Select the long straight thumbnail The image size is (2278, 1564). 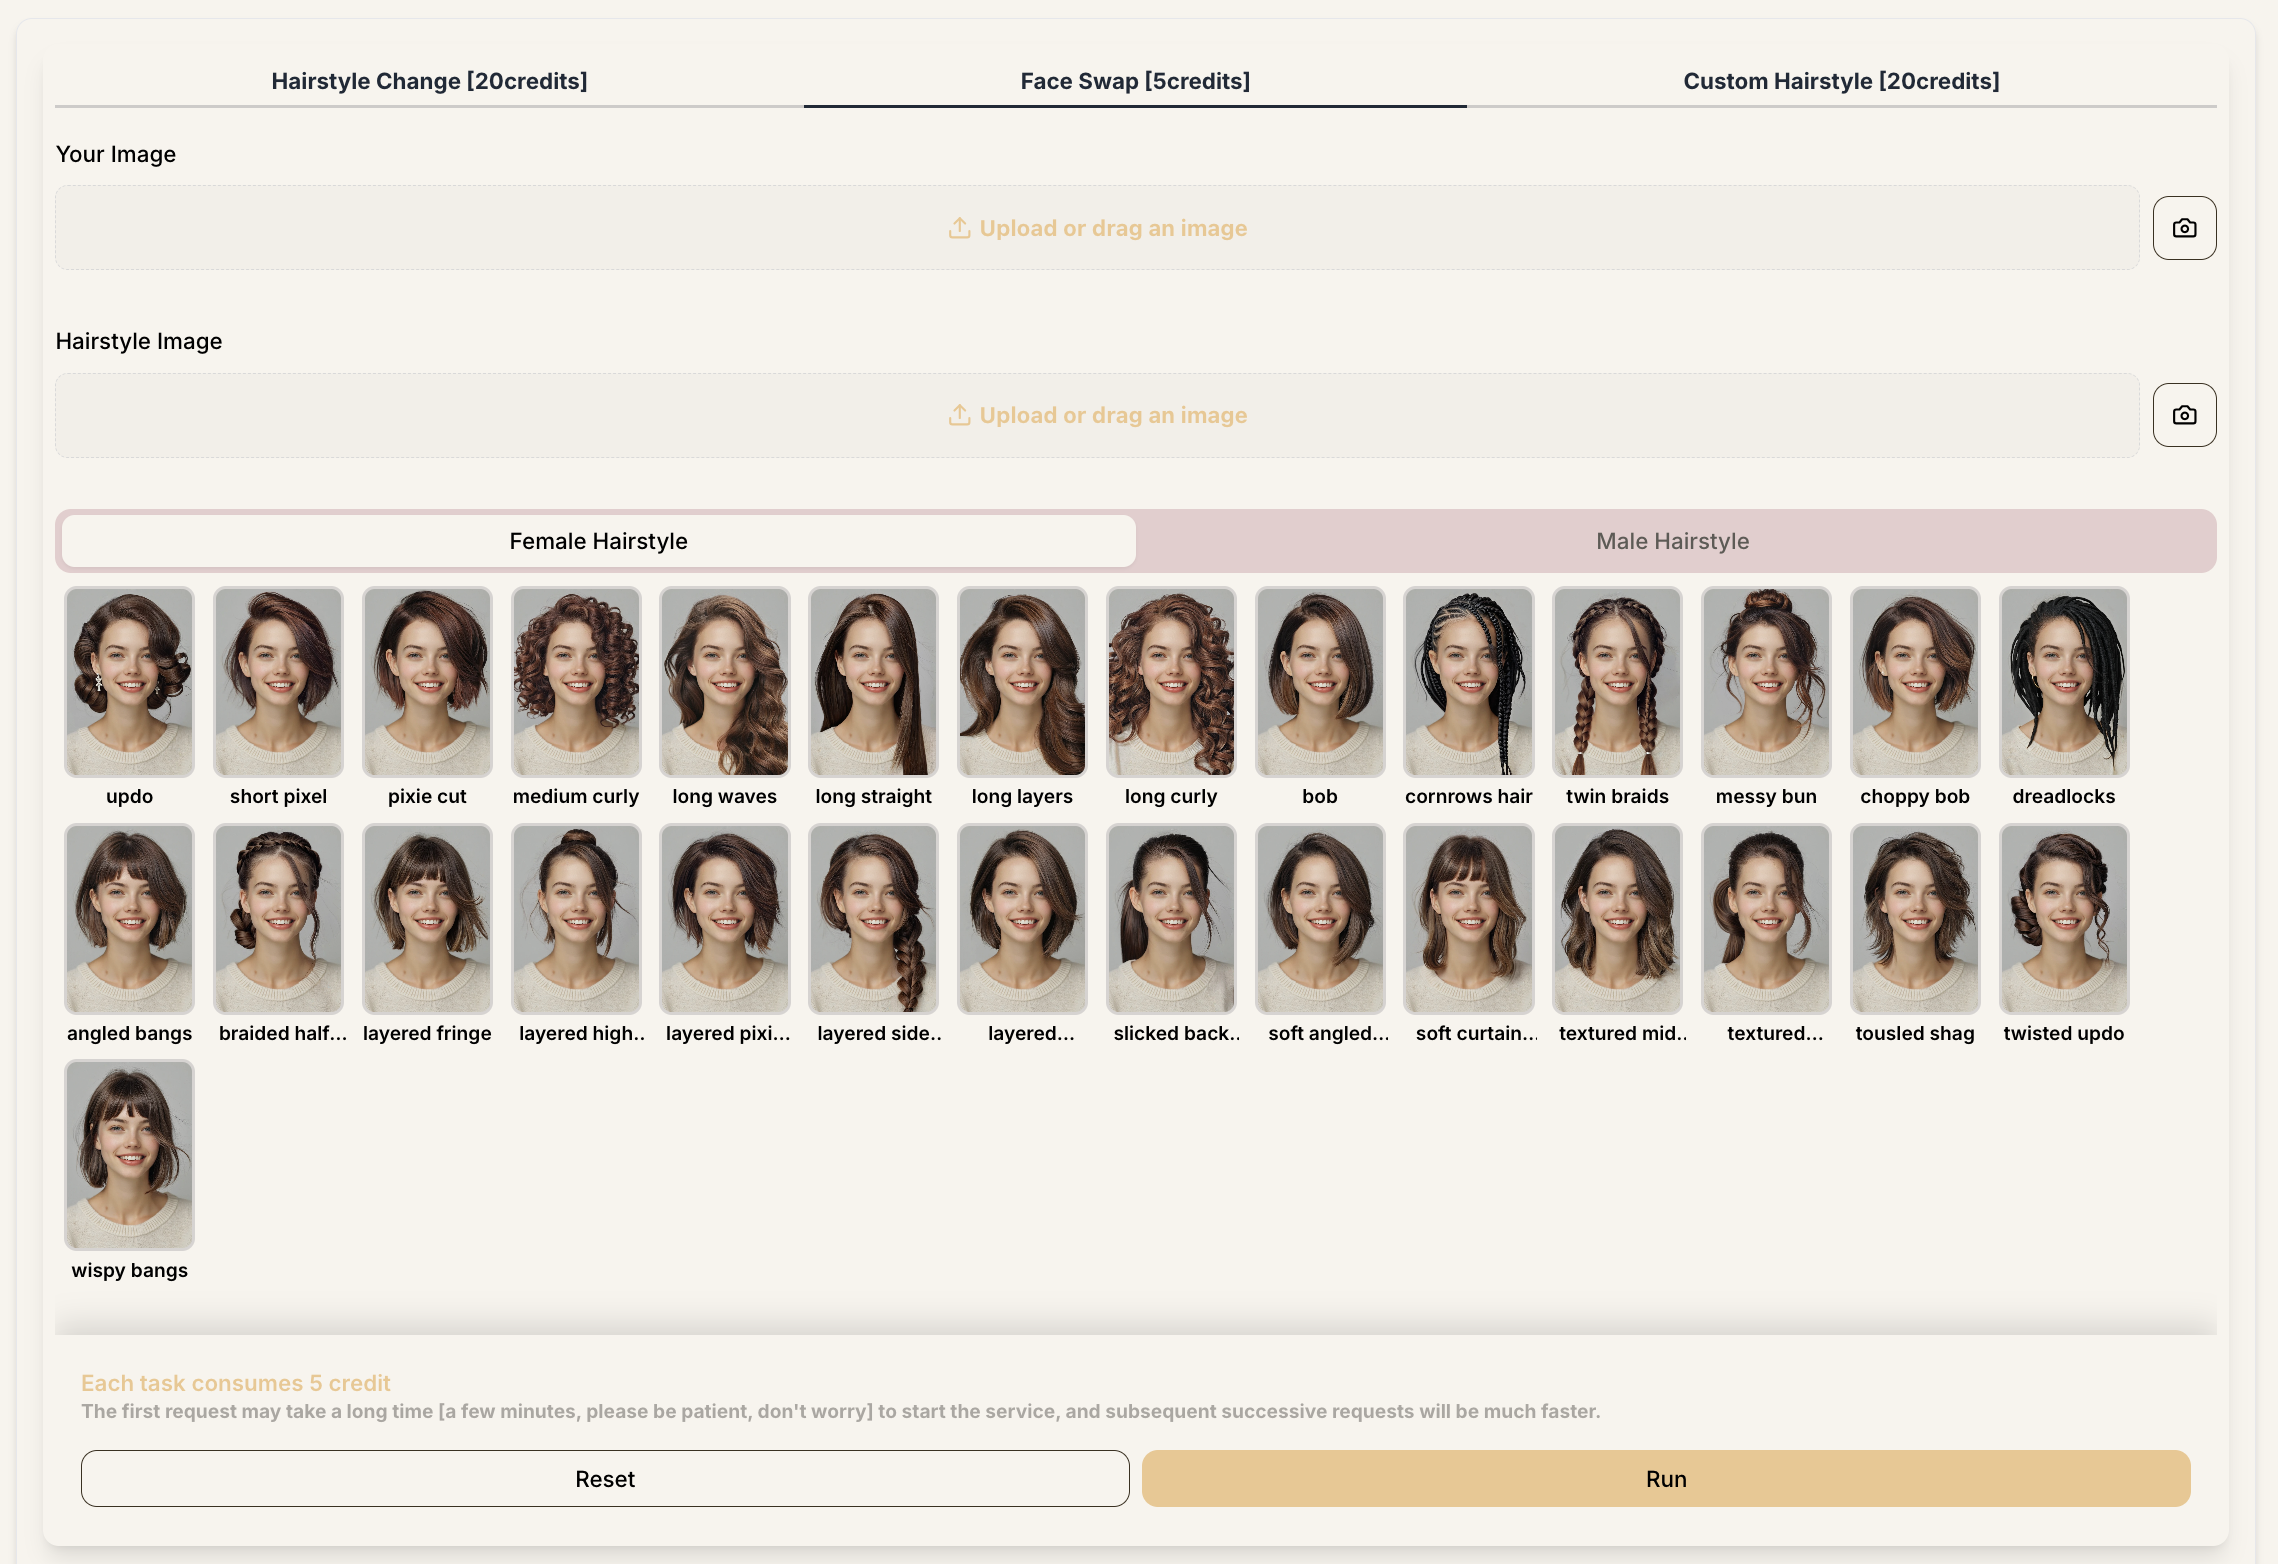click(873, 682)
